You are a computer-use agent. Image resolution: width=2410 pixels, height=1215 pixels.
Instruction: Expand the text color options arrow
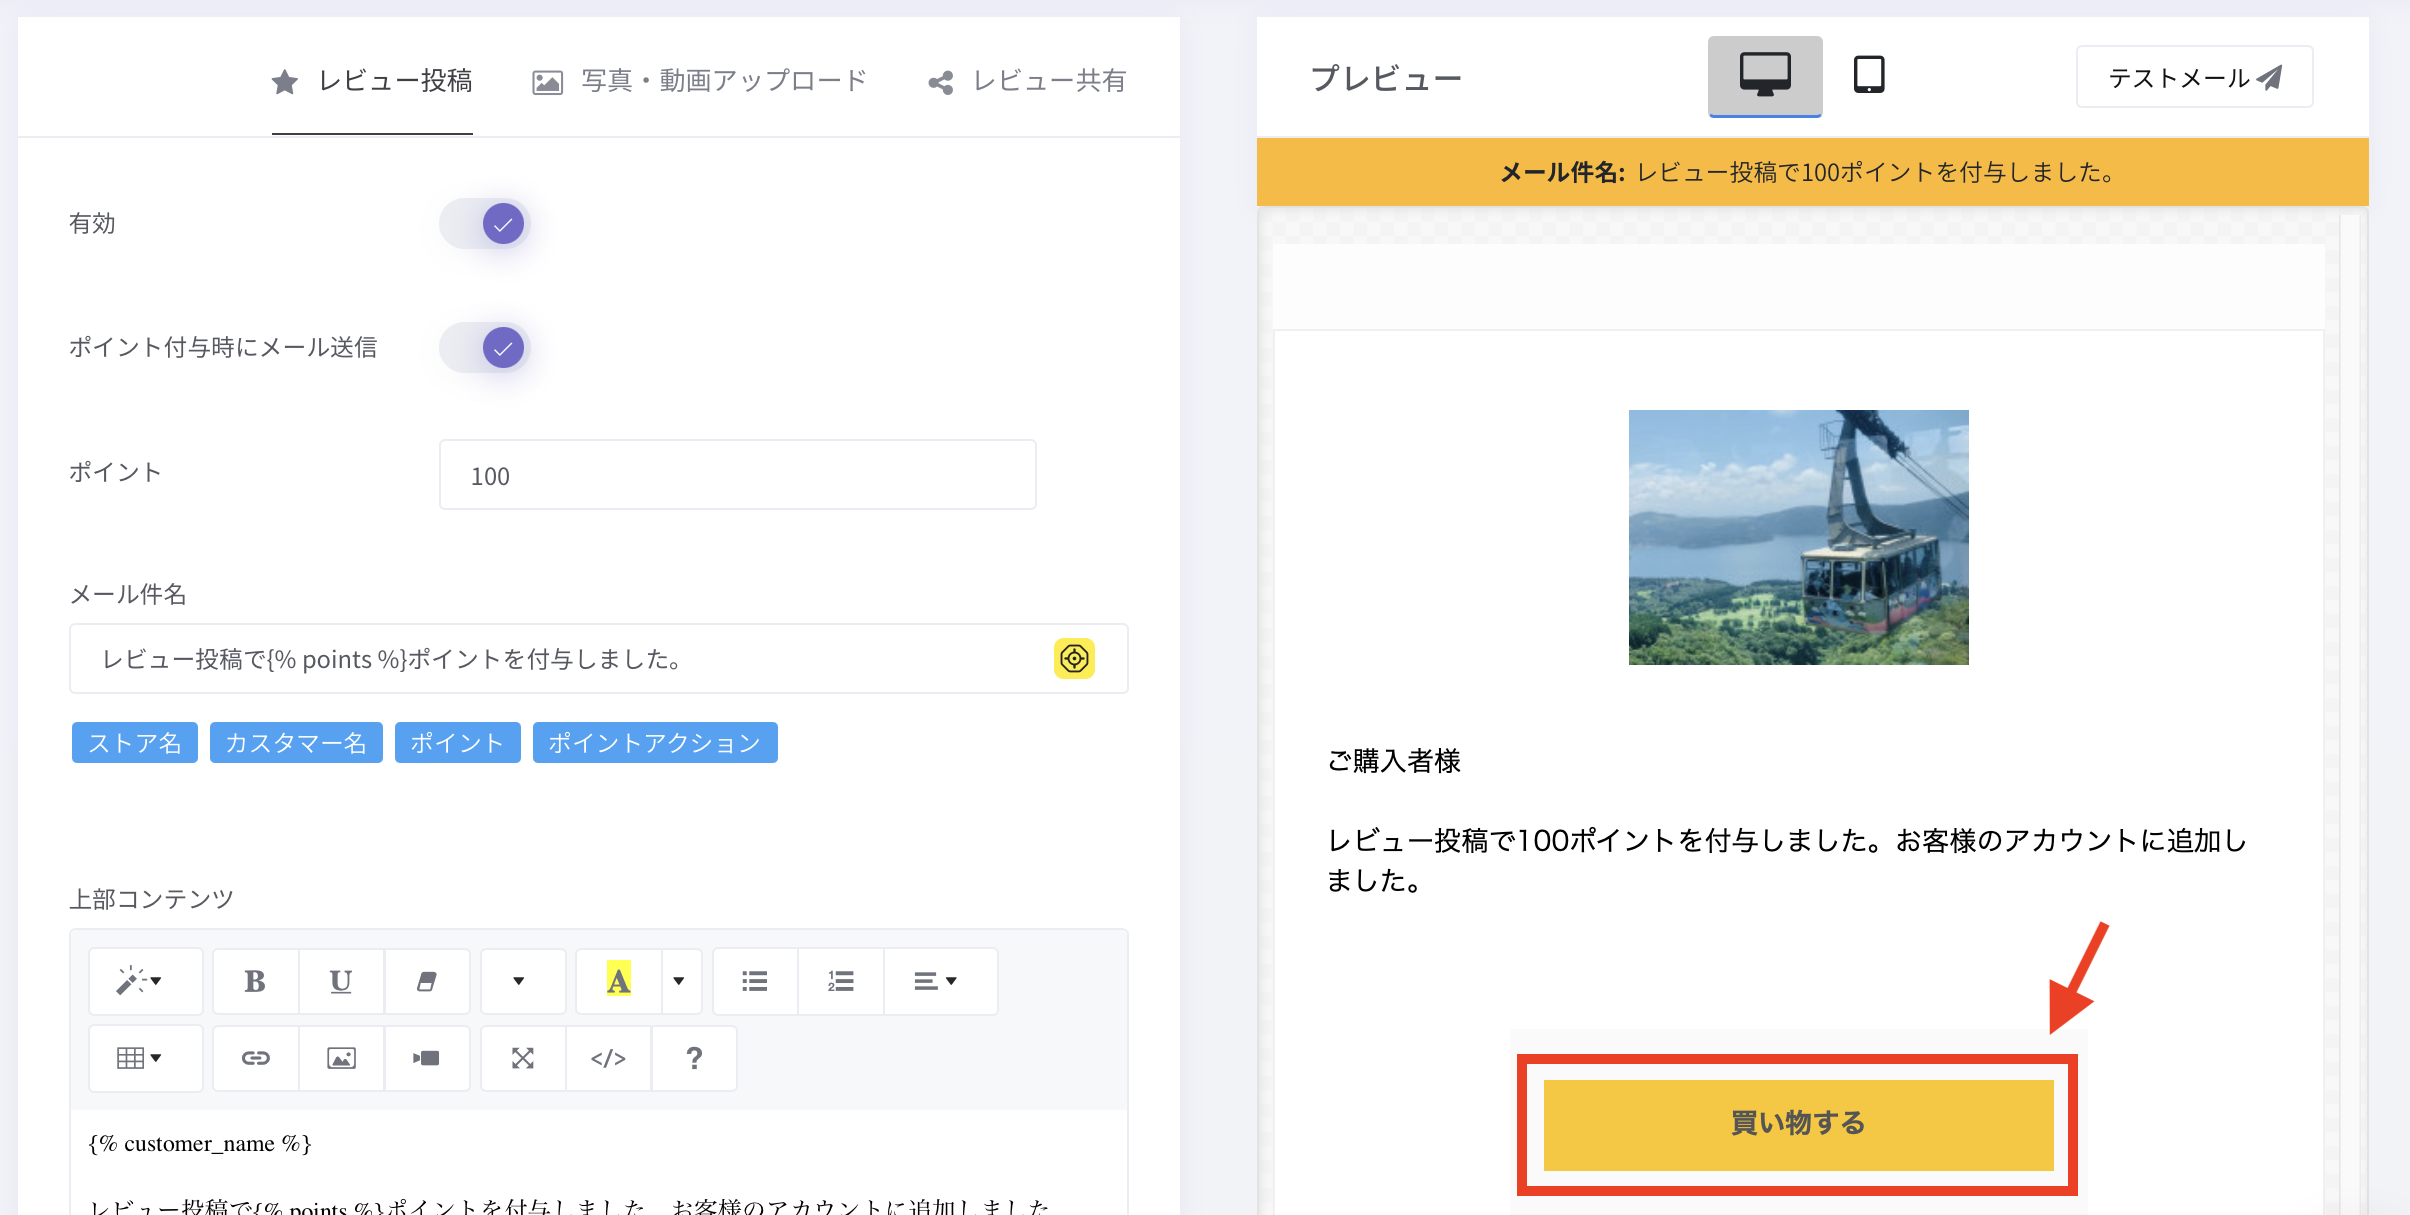679,981
